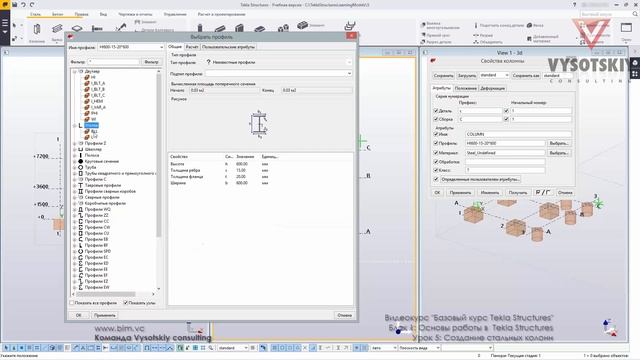640x360 pixels.
Task: Open the File menu icon at top-left
Action: click(5, 4)
